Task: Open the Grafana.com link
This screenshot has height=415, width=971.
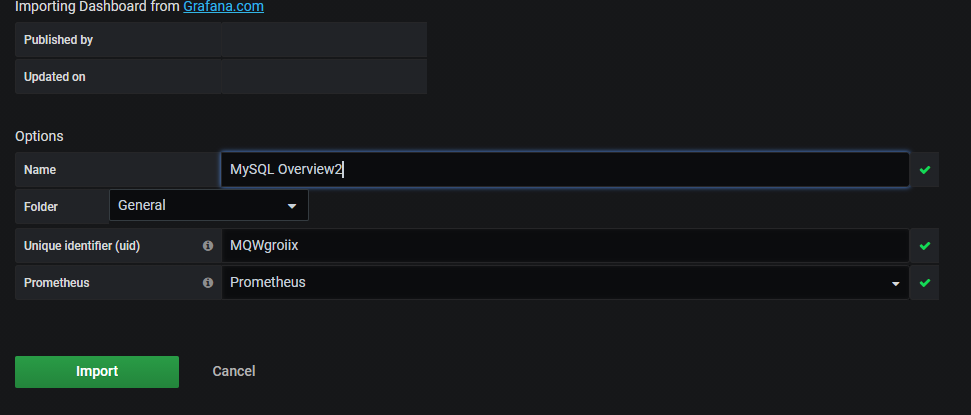Action: 224,7
